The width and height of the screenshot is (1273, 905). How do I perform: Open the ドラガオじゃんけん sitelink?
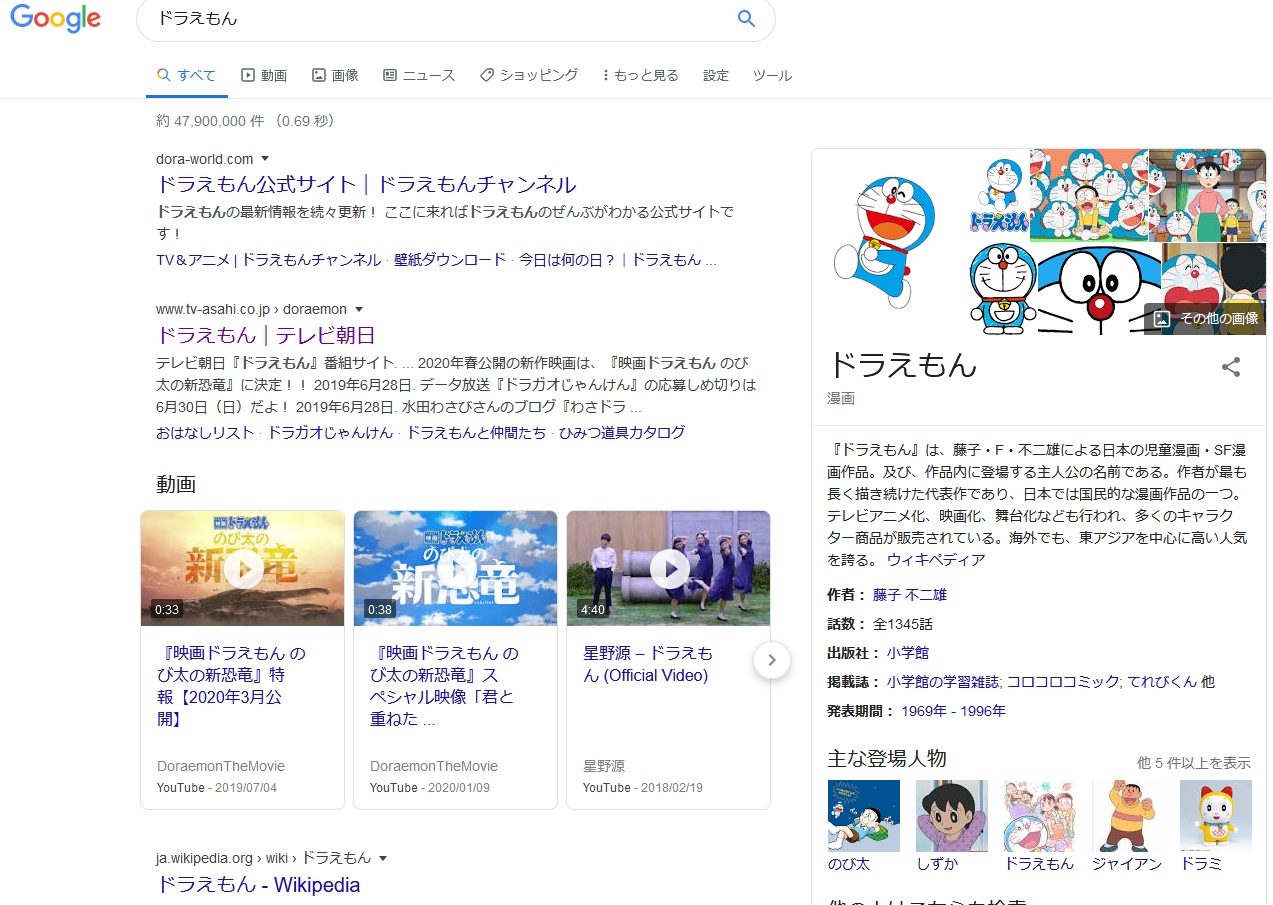pyautogui.click(x=330, y=433)
